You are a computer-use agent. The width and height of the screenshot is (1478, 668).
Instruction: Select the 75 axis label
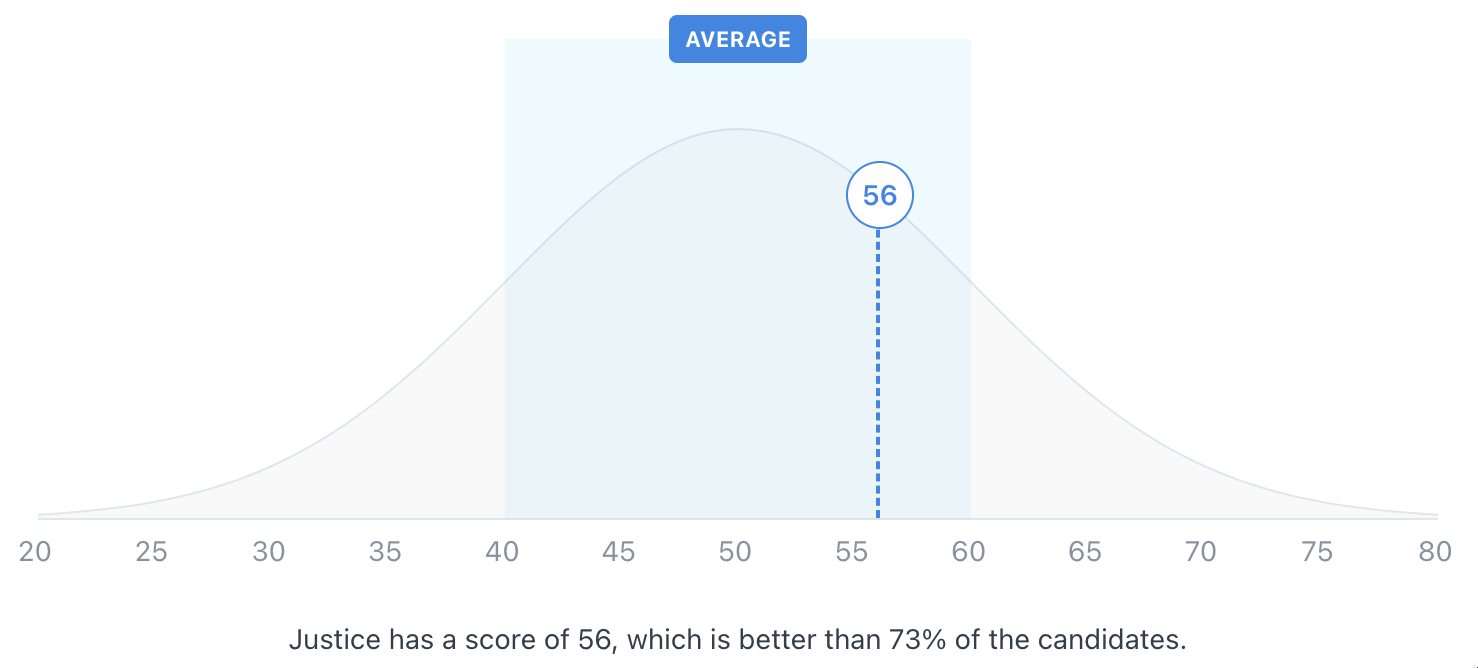pos(1318,552)
